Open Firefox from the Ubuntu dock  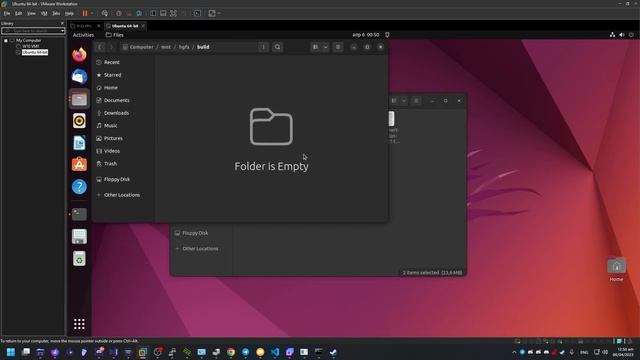click(79, 54)
